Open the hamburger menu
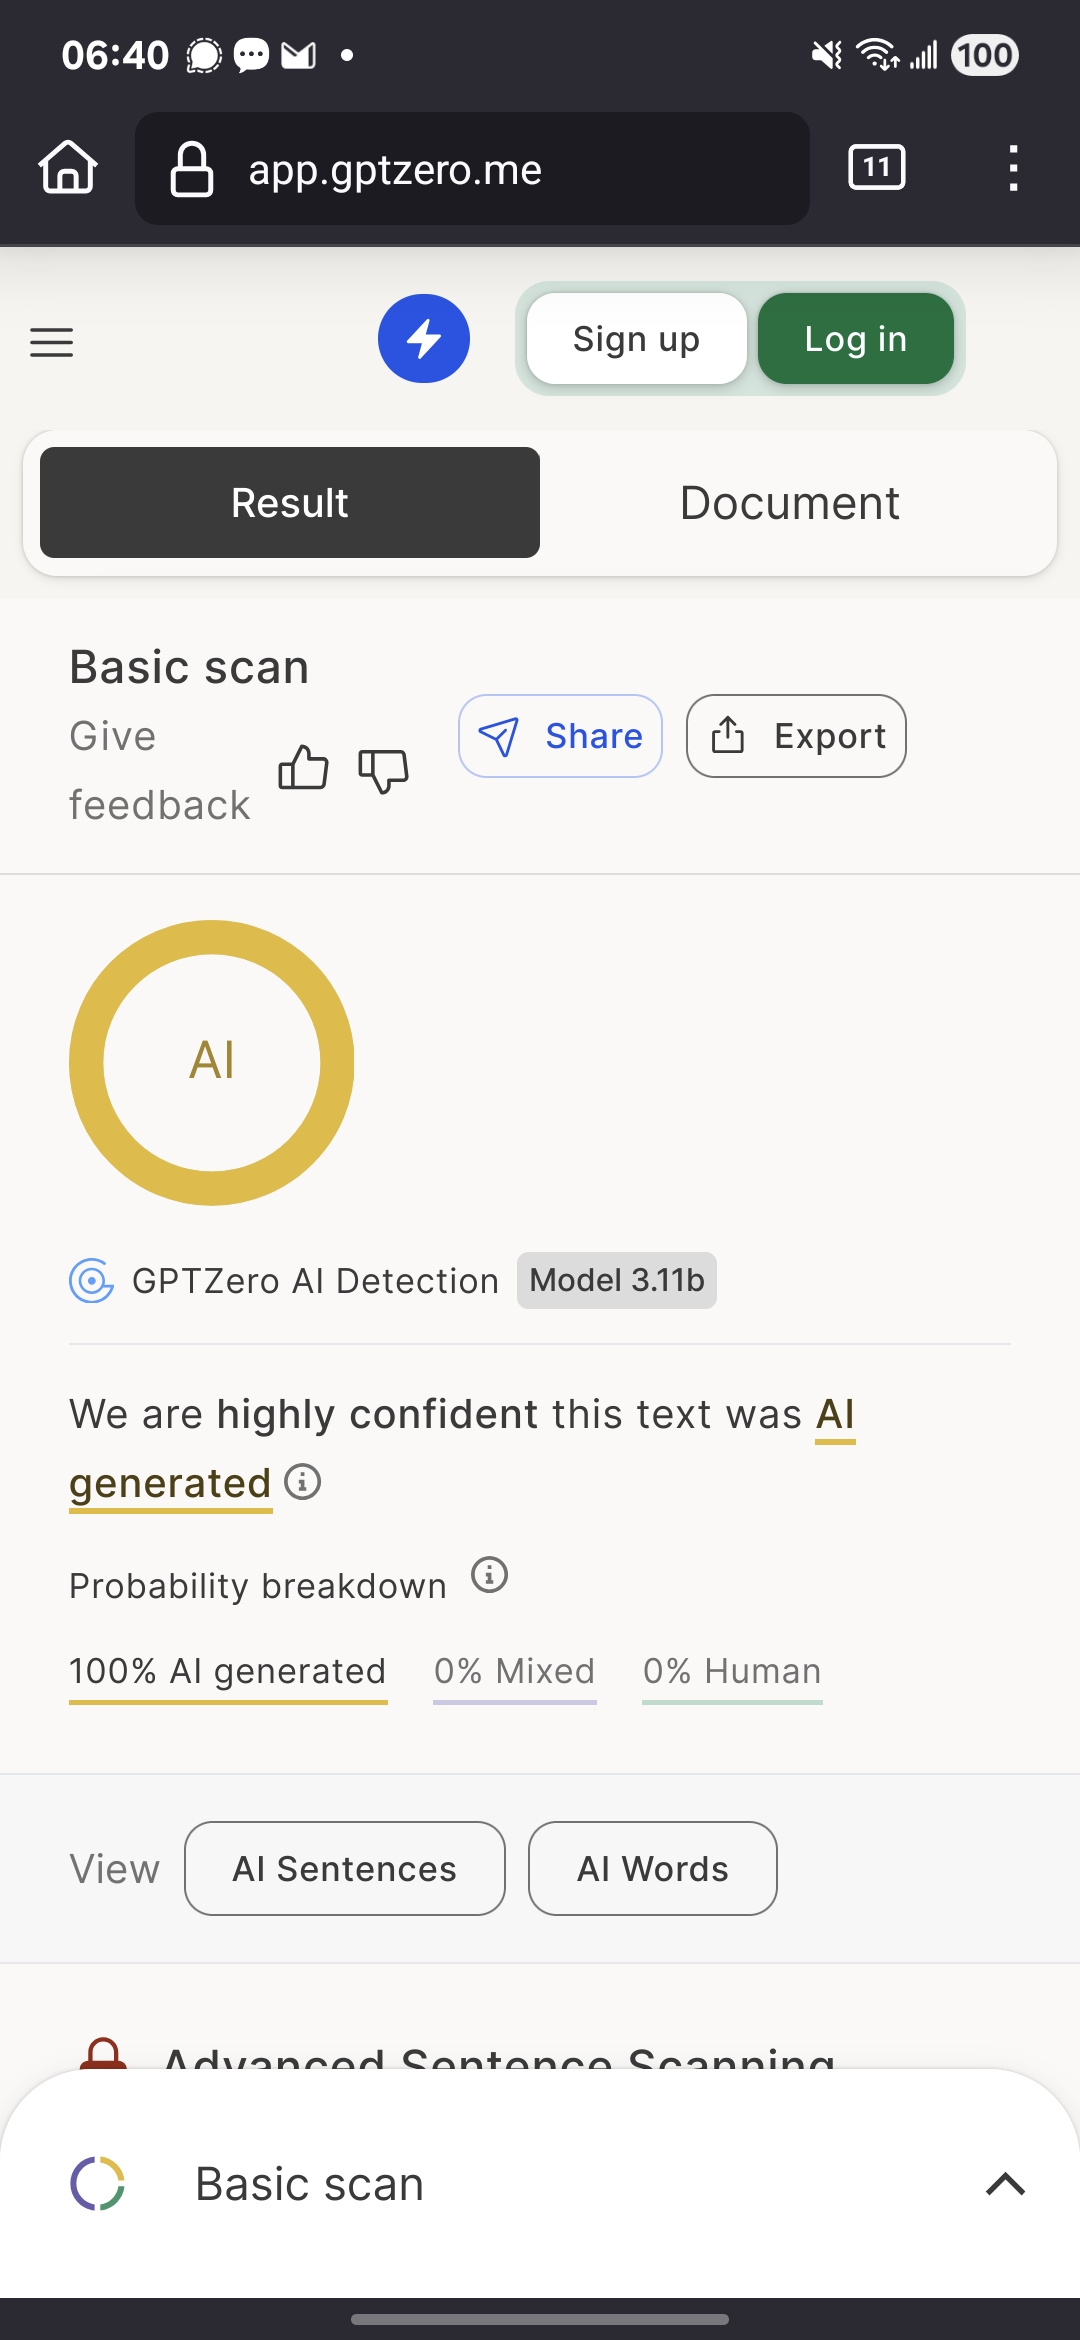Screen dimensions: 1080x2340 click(x=52, y=342)
